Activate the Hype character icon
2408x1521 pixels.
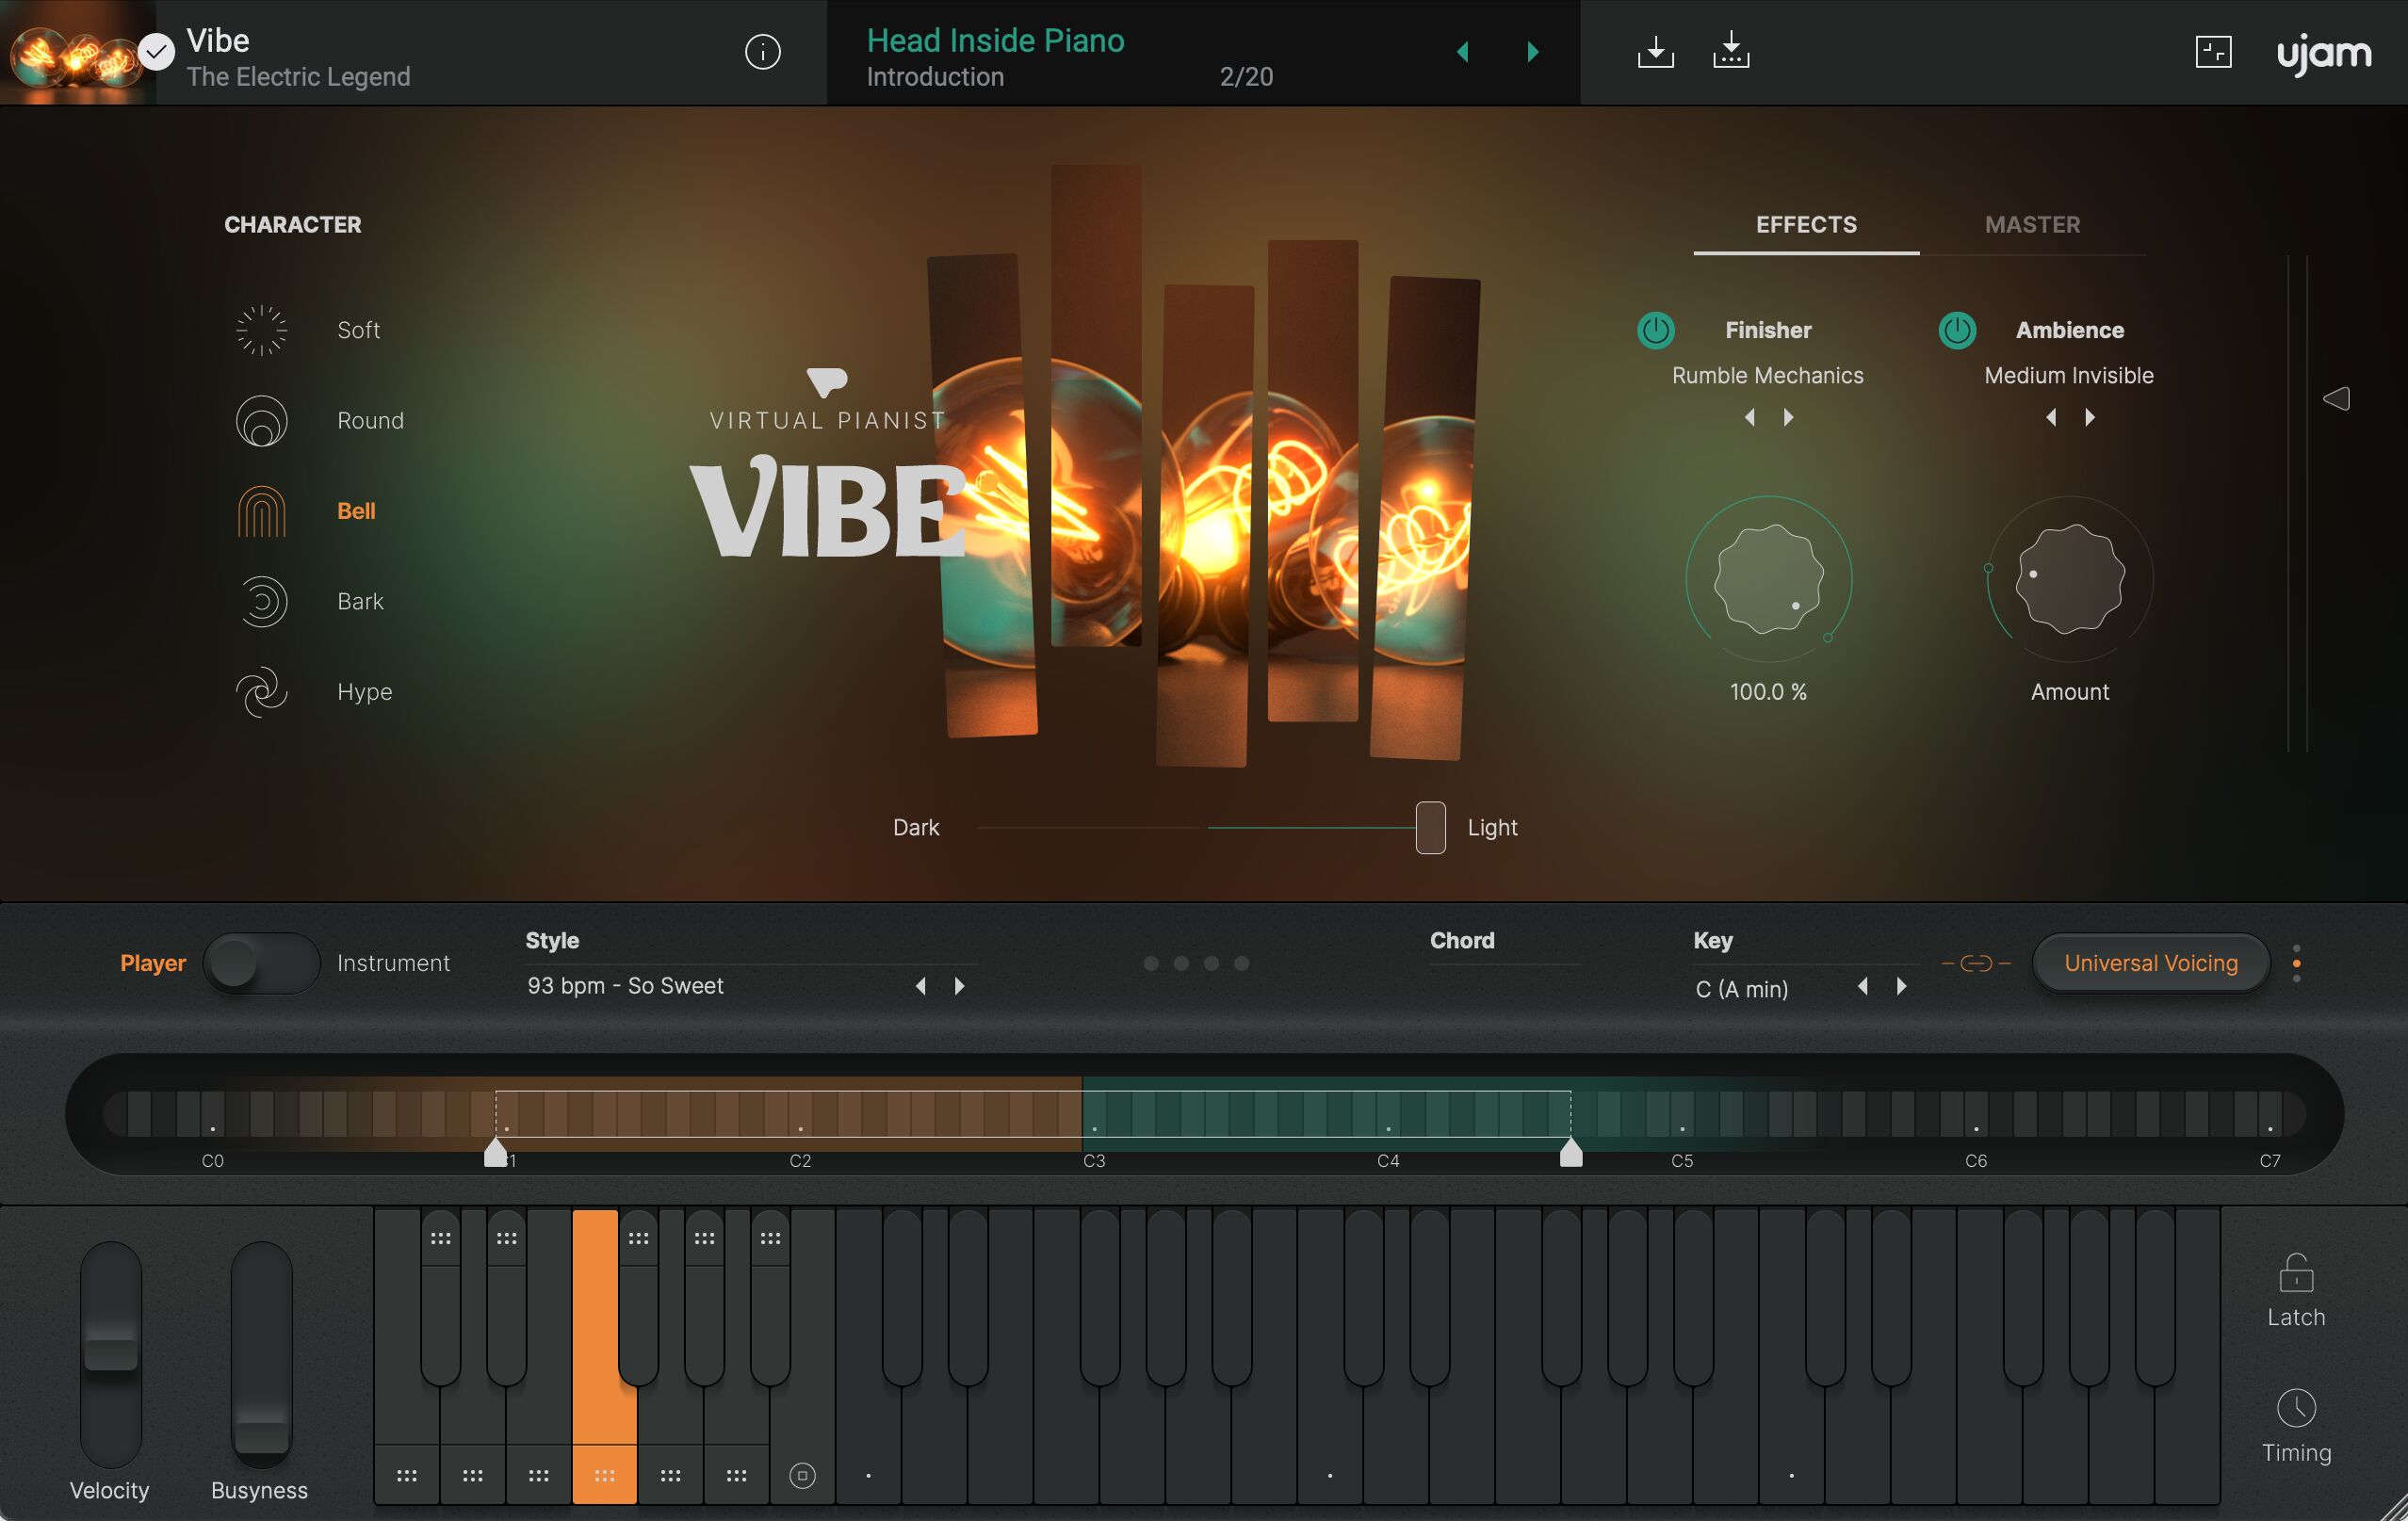coord(261,691)
